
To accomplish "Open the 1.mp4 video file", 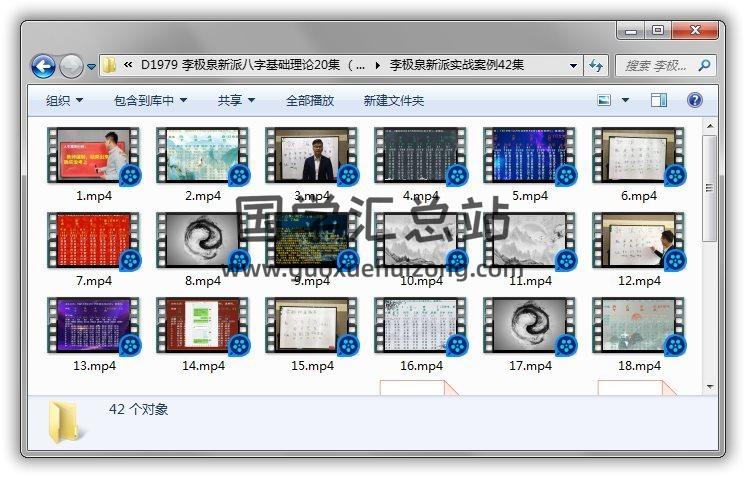I will pos(94,160).
